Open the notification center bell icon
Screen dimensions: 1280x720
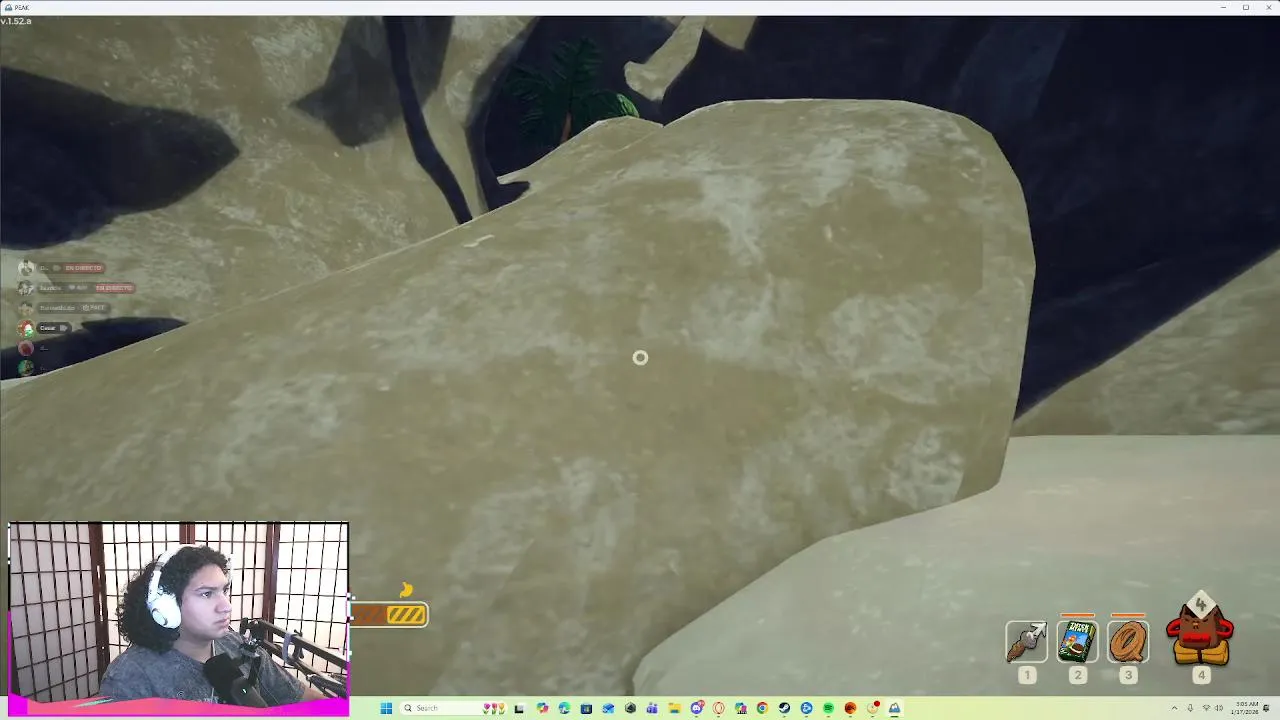(1266, 708)
